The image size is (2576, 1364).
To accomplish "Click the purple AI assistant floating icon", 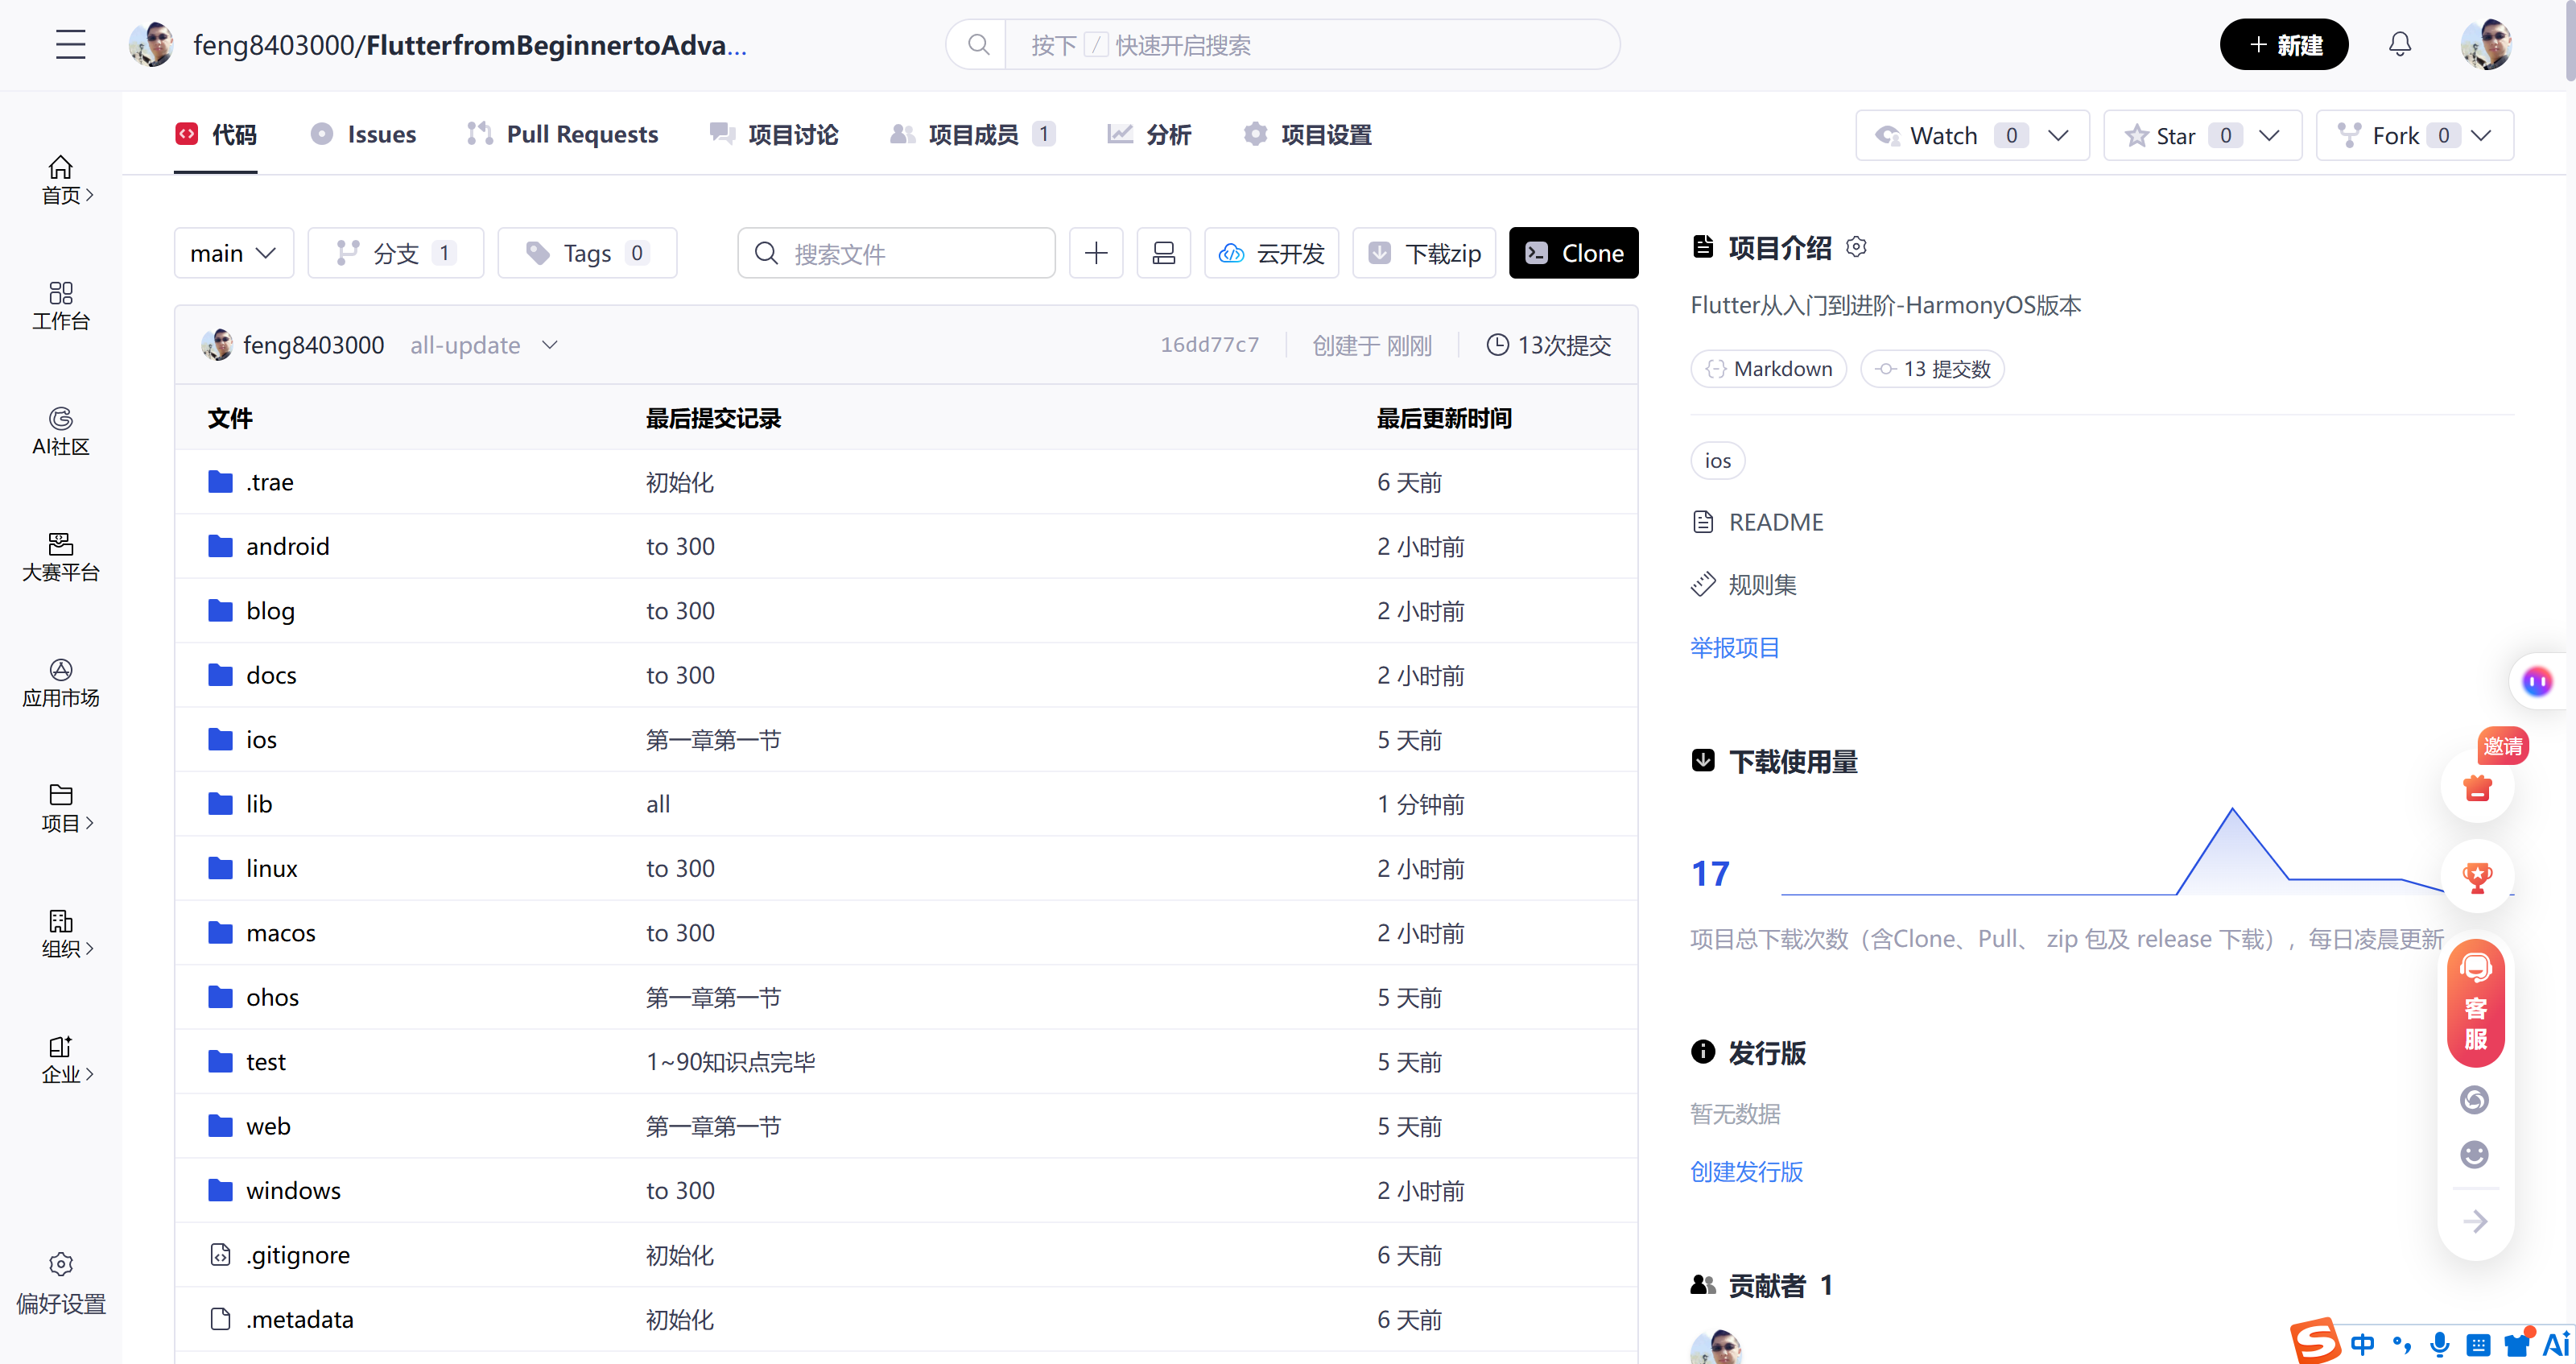I will tap(2536, 682).
